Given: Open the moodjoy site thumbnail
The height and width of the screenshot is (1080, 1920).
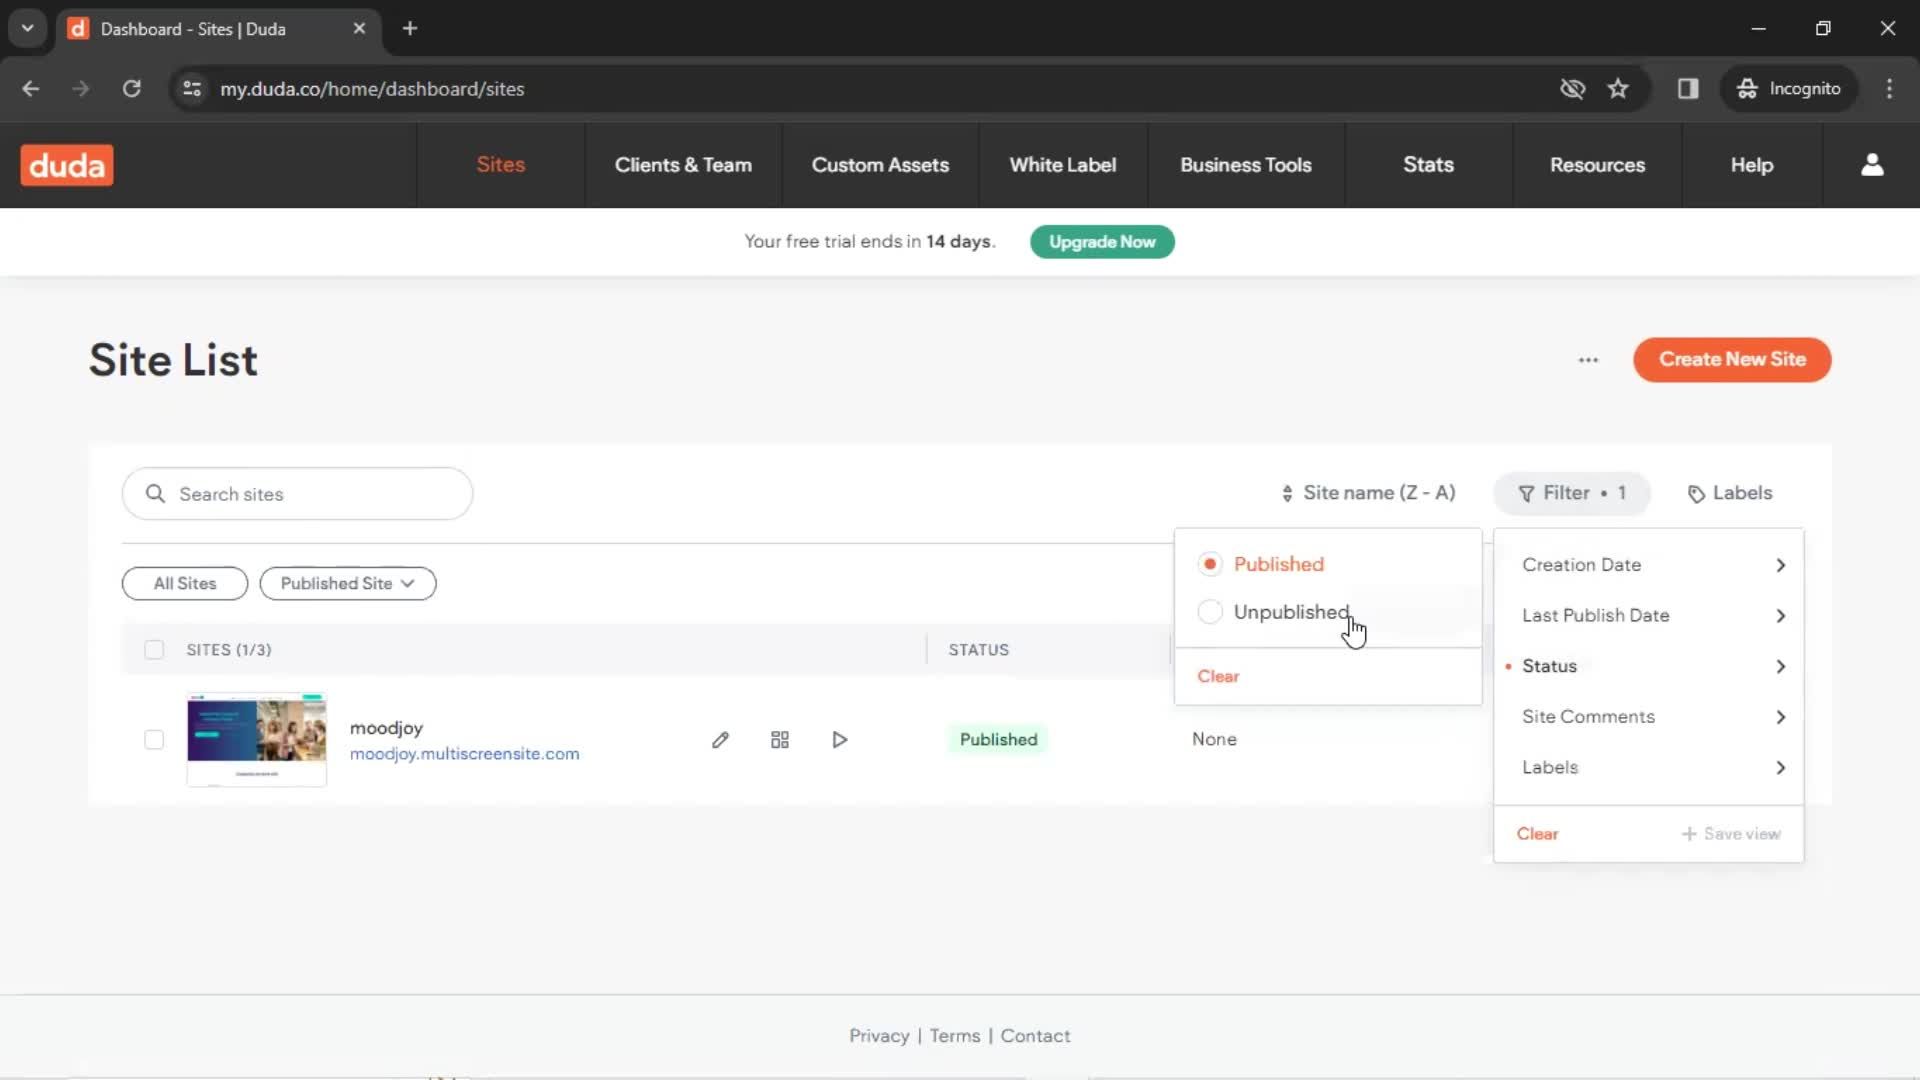Looking at the screenshot, I should point(257,739).
